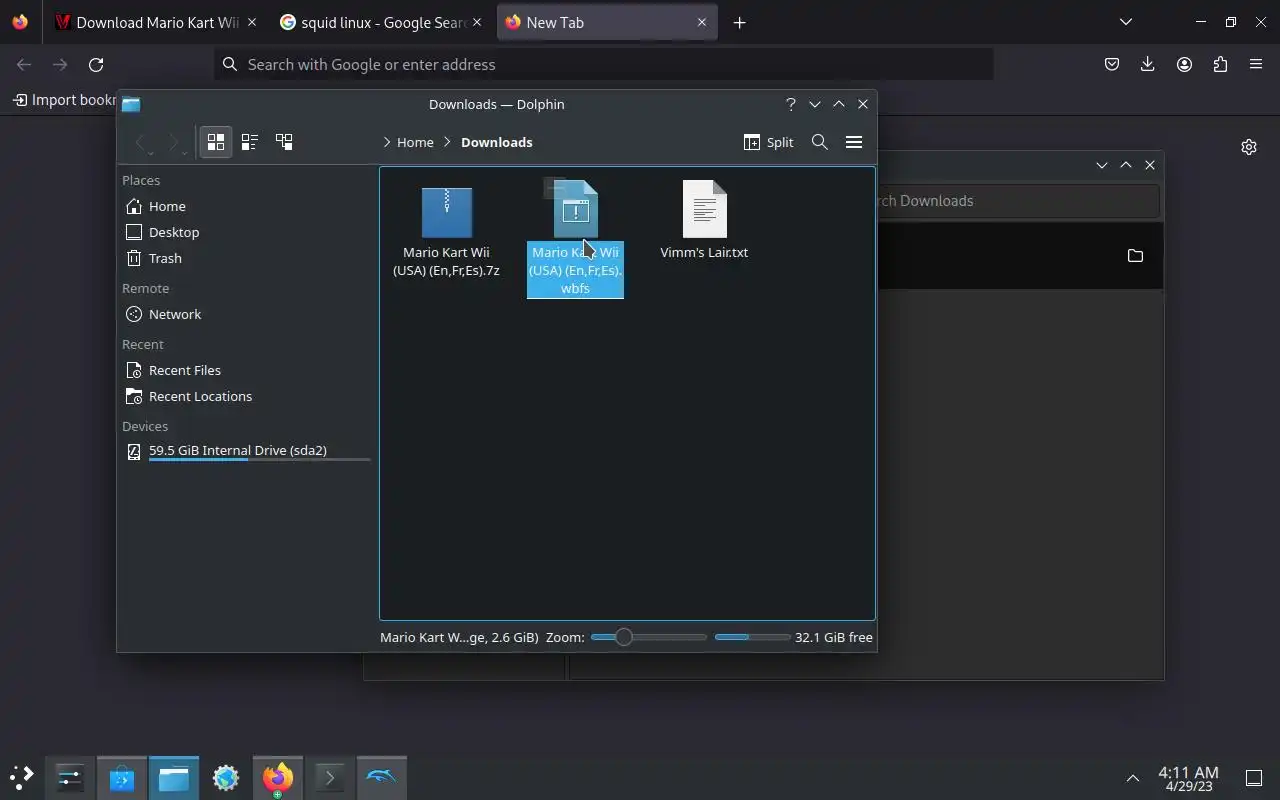Open Discover store from taskbar
Viewport: 1280px width, 800px height.
coord(122,777)
